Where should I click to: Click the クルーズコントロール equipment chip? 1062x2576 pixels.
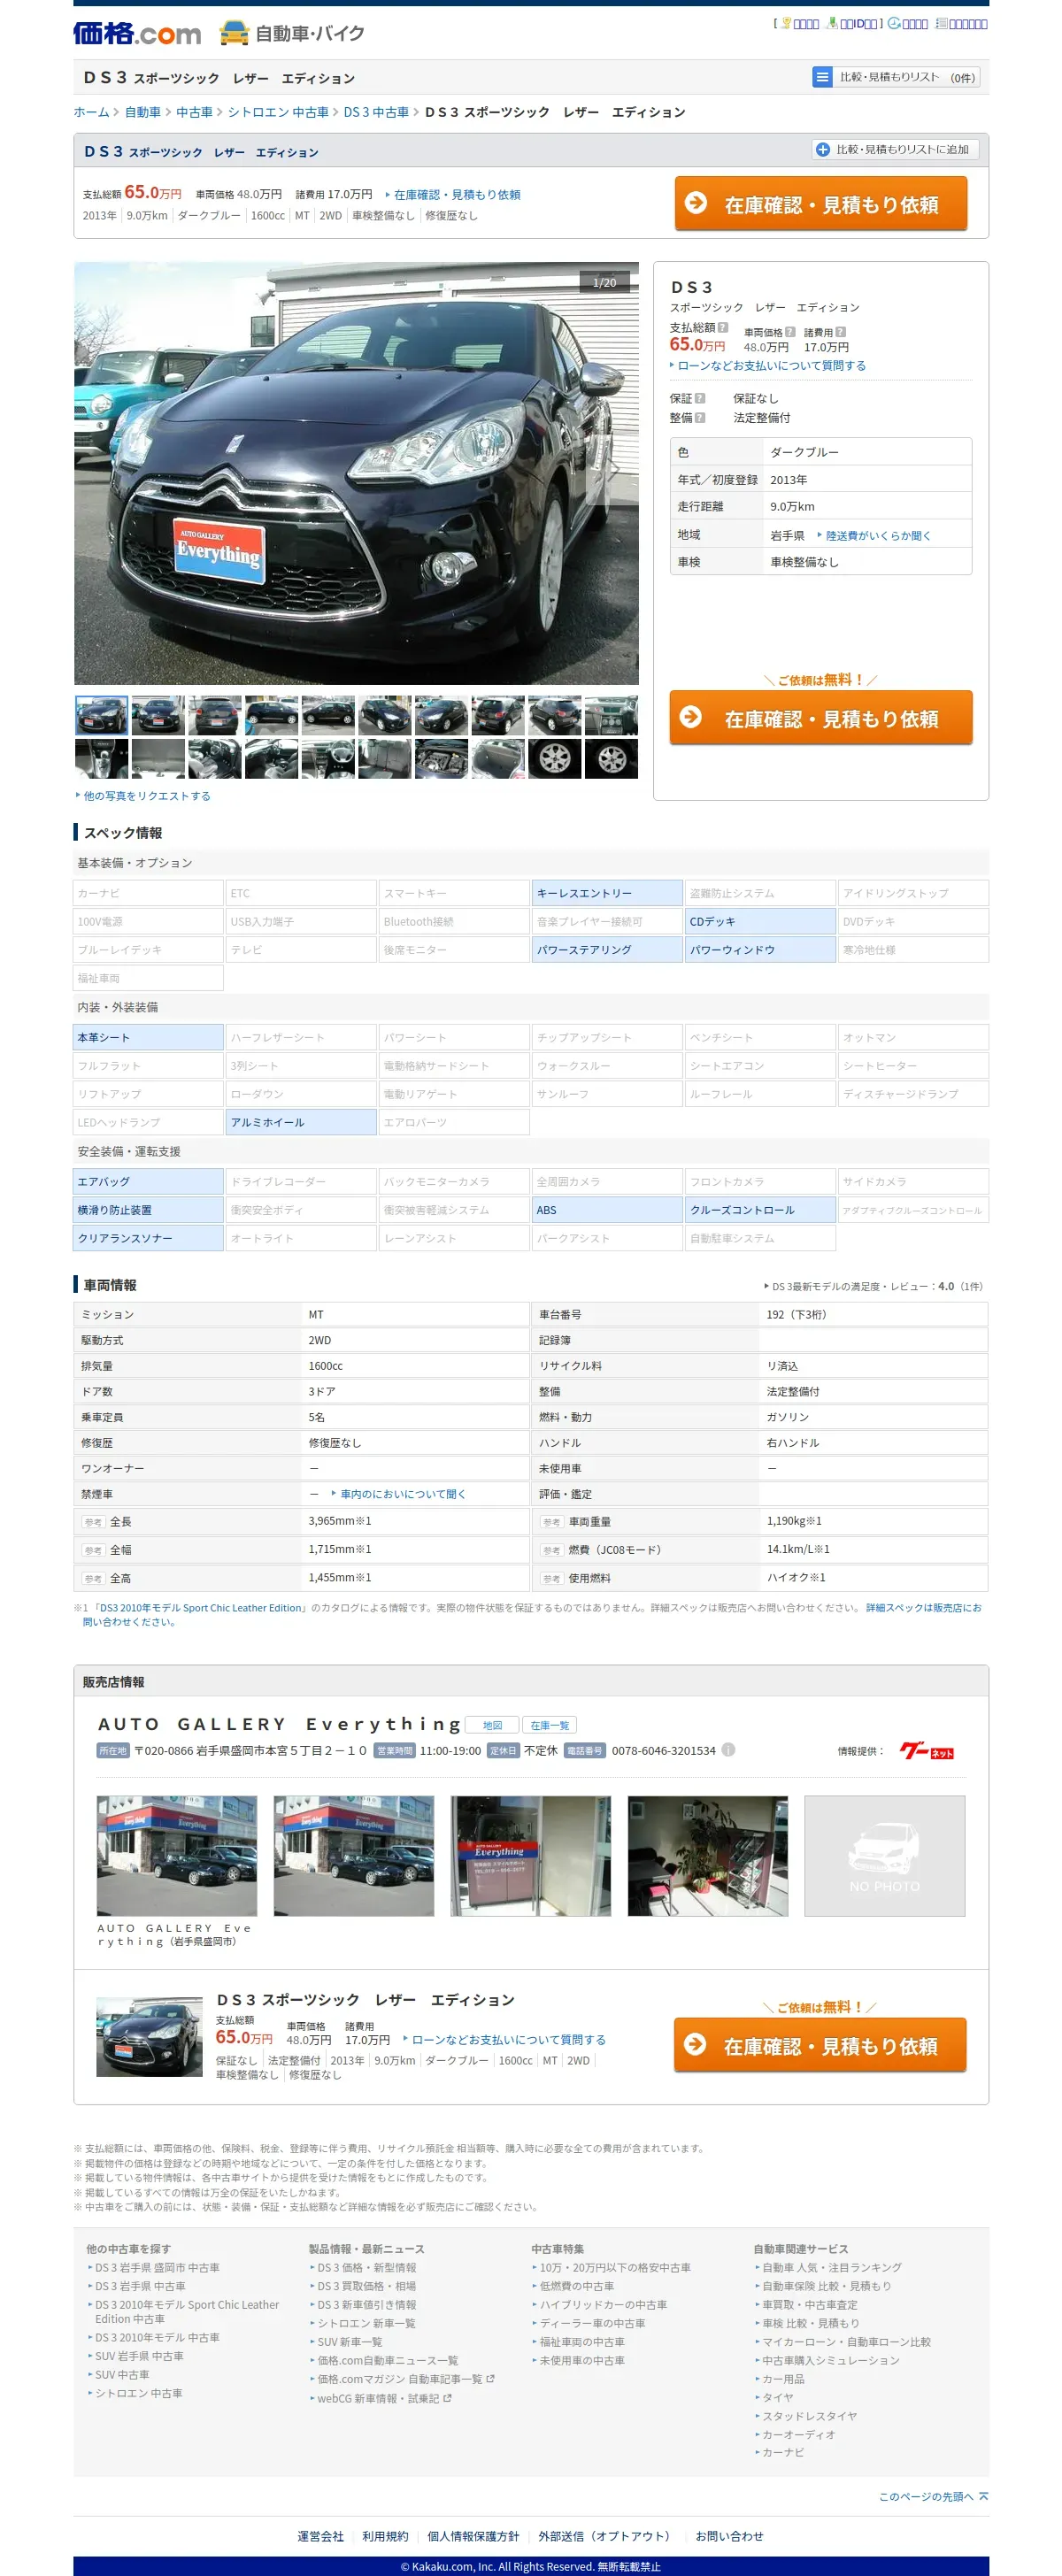[759, 1210]
